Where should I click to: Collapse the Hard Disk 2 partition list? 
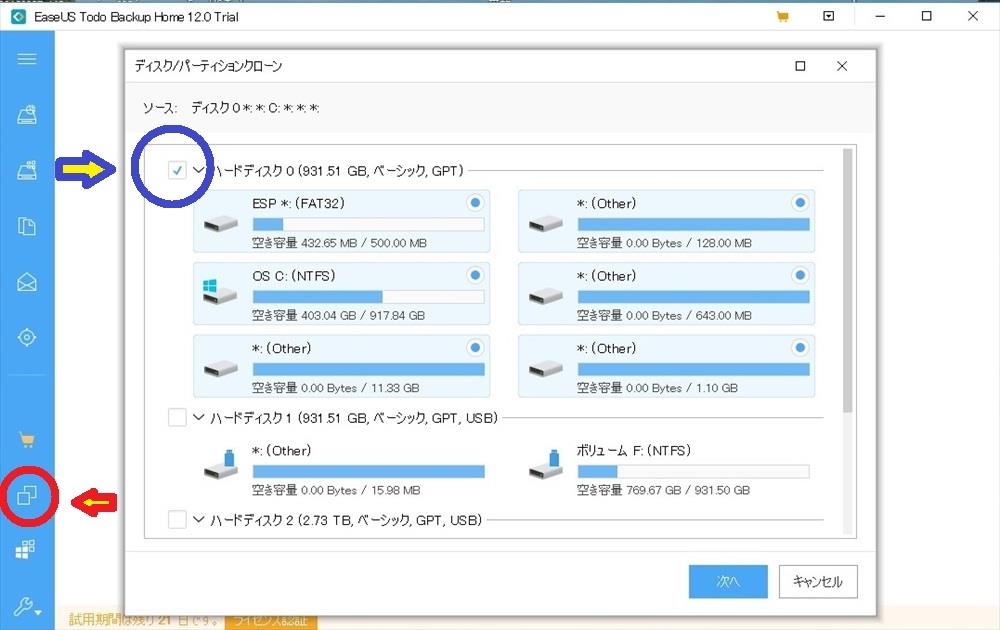[199, 520]
